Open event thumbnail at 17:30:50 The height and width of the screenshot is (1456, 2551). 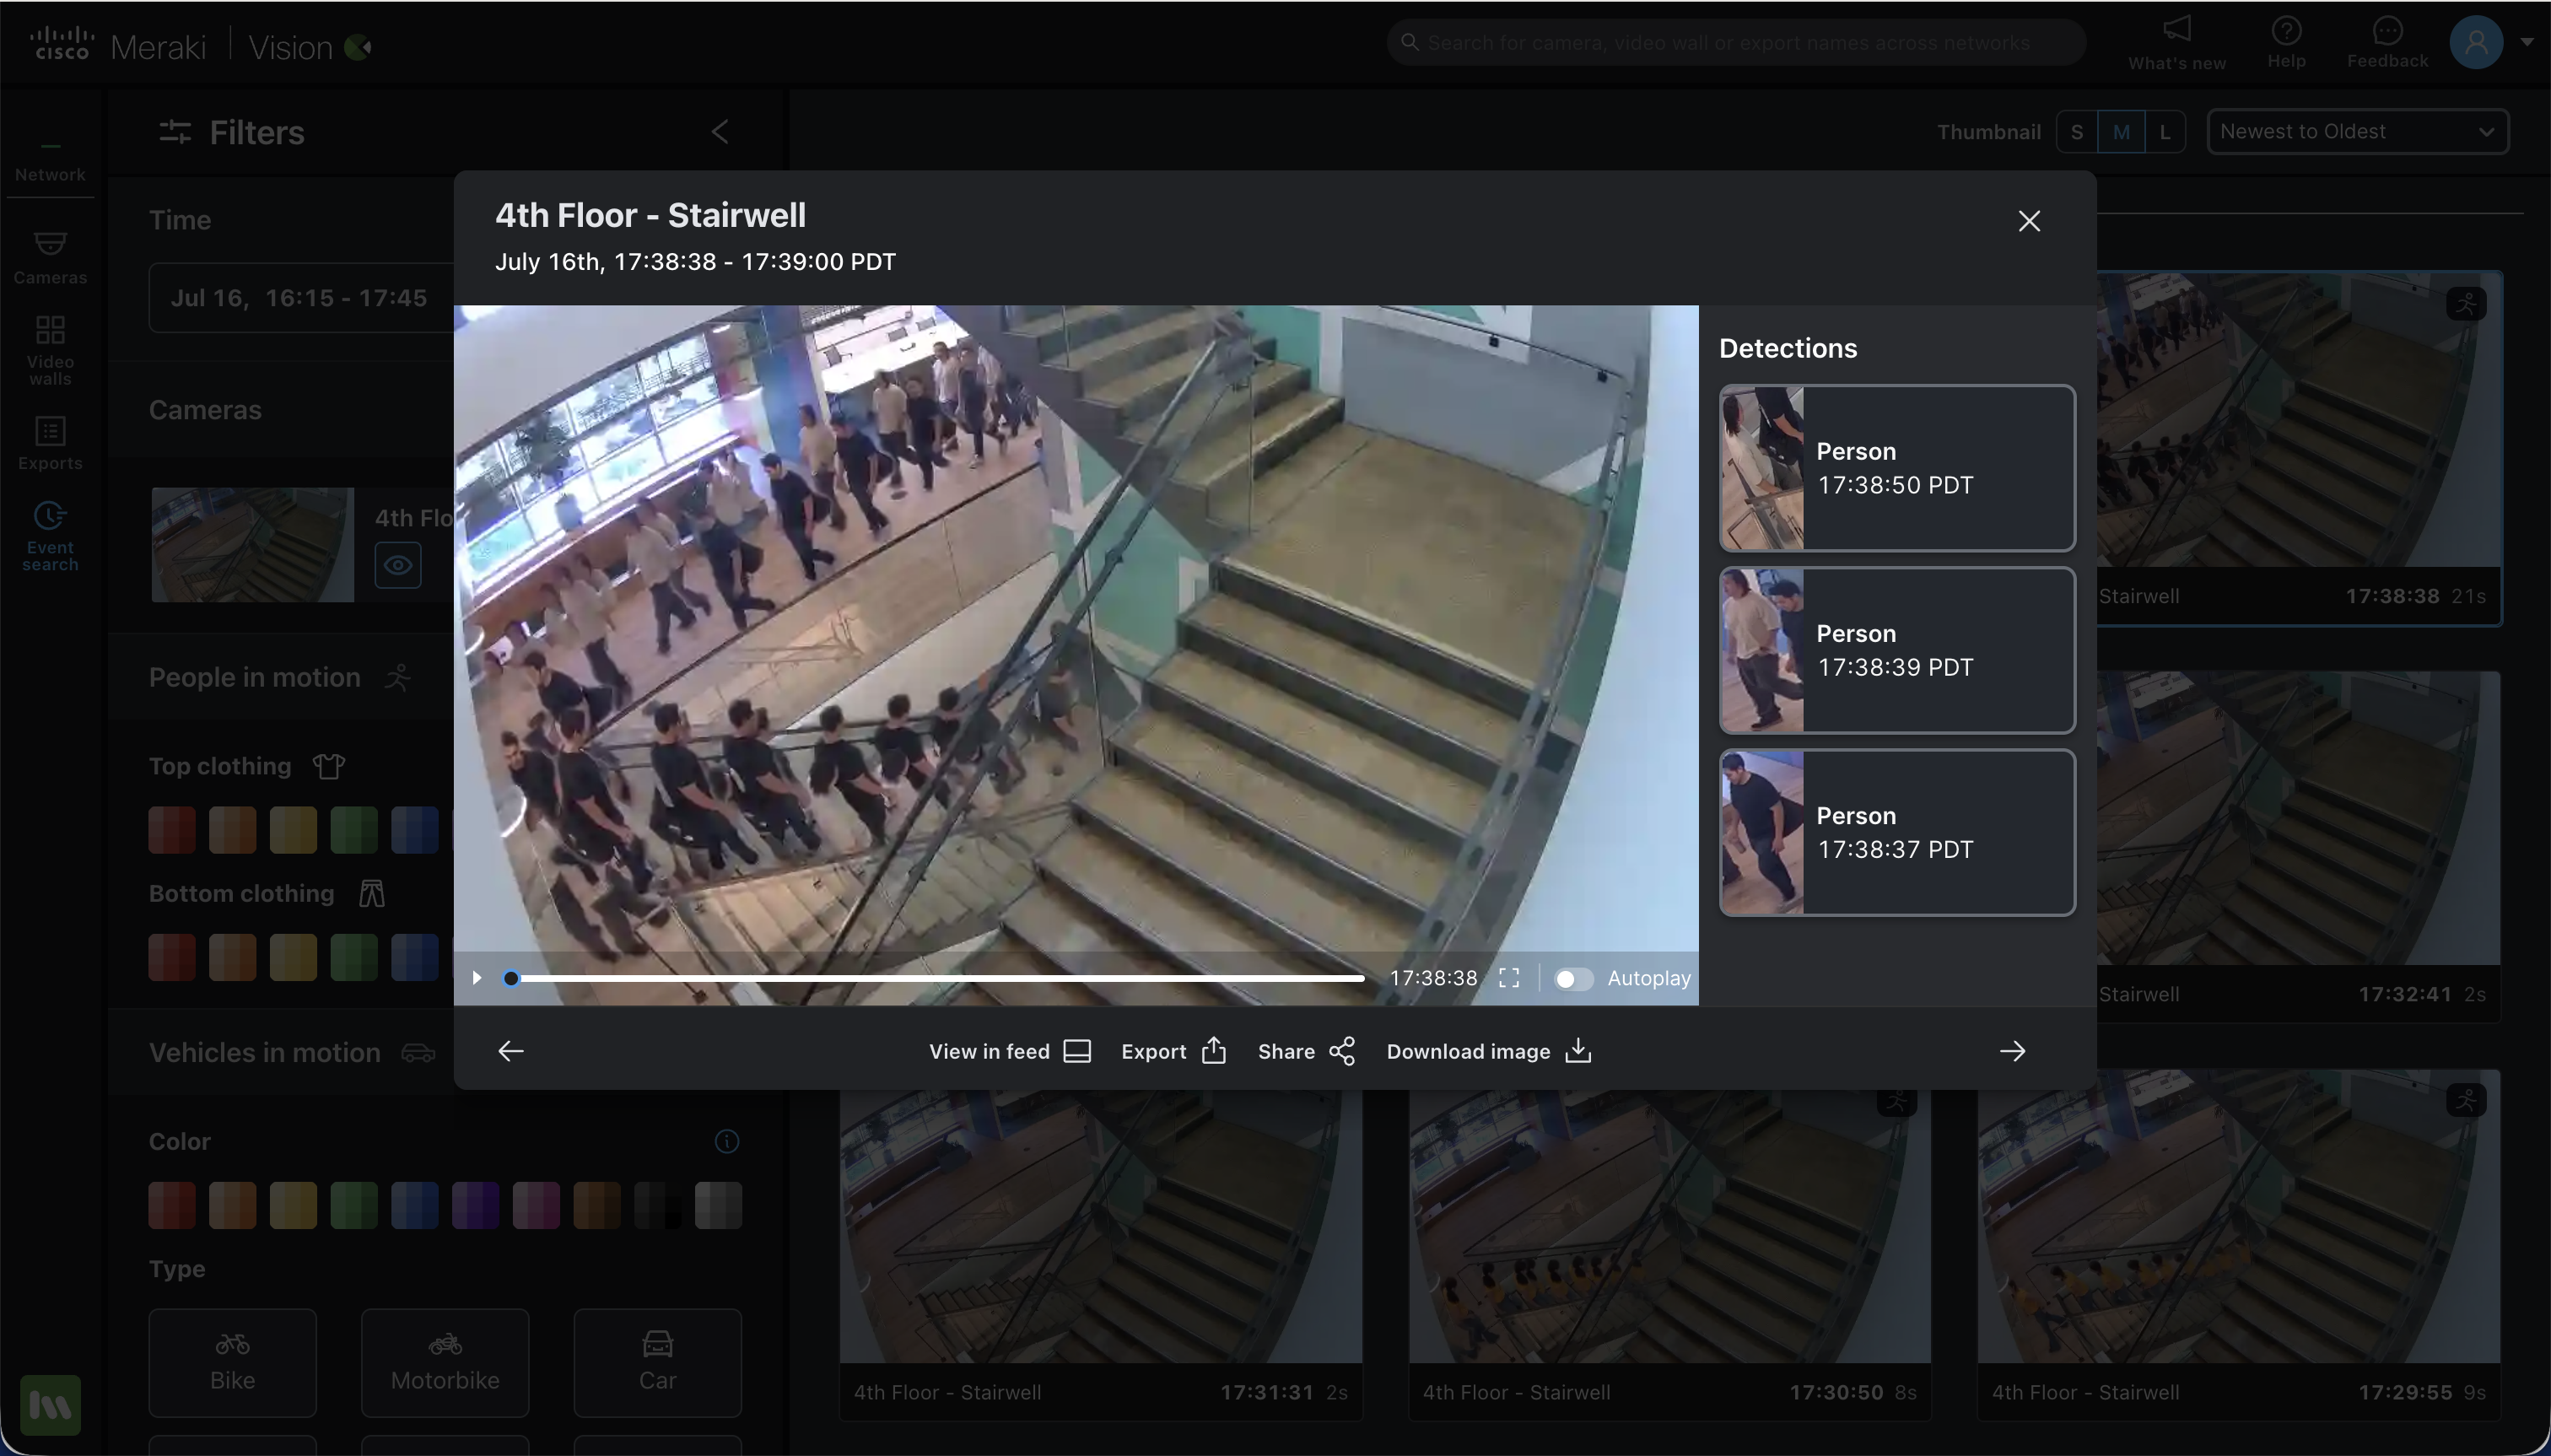(x=1669, y=1246)
